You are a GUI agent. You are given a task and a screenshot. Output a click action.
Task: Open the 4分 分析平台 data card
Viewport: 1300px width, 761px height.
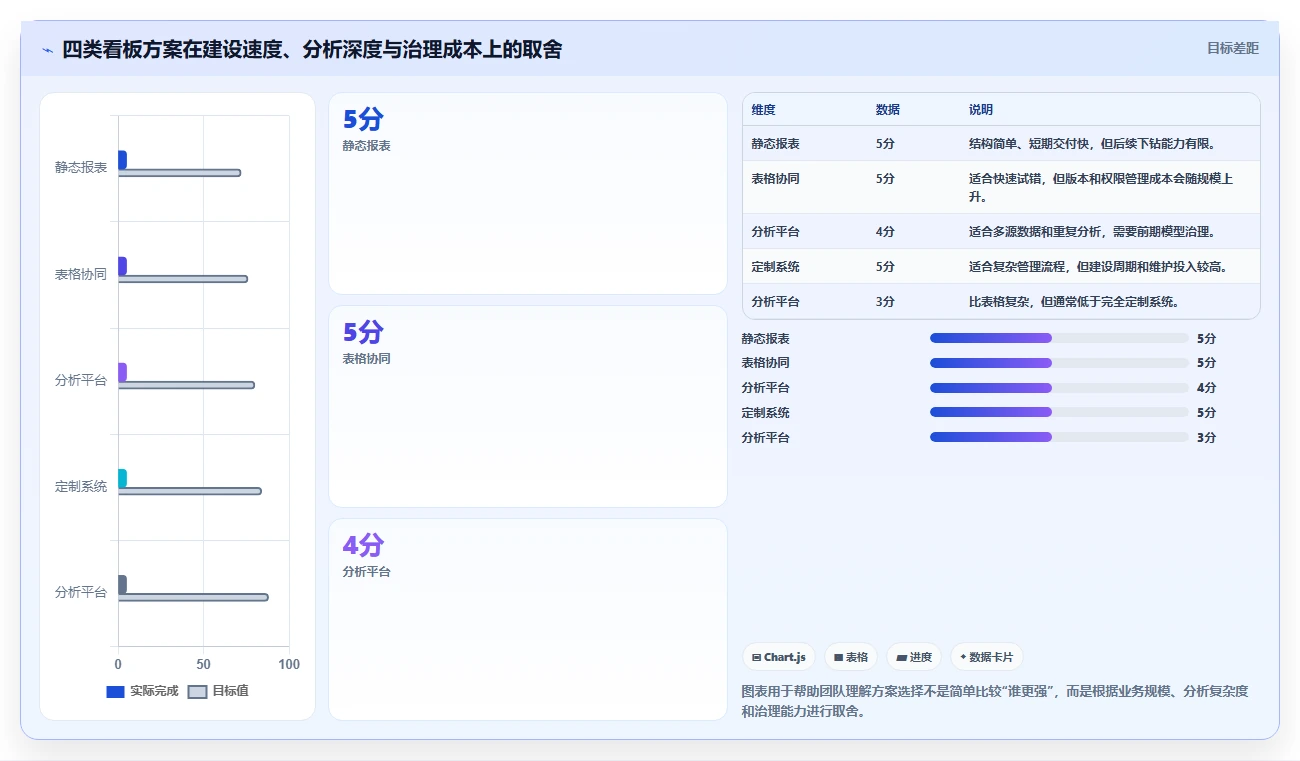click(528, 619)
